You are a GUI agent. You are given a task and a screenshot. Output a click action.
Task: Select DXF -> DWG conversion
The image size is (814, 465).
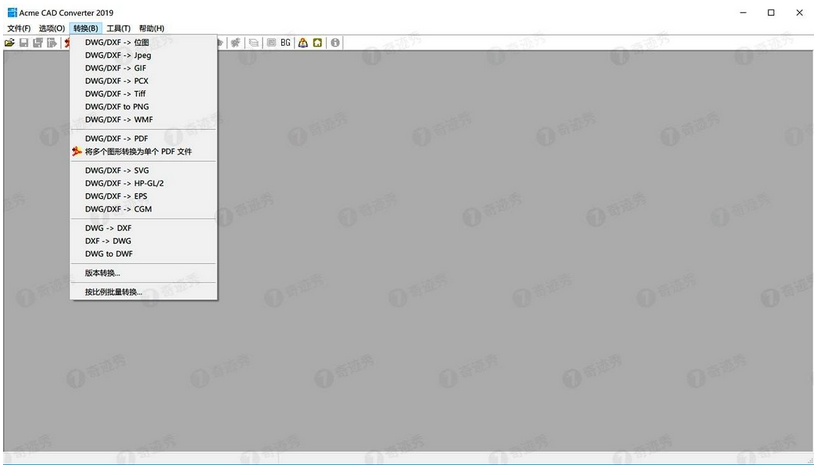[143, 241]
